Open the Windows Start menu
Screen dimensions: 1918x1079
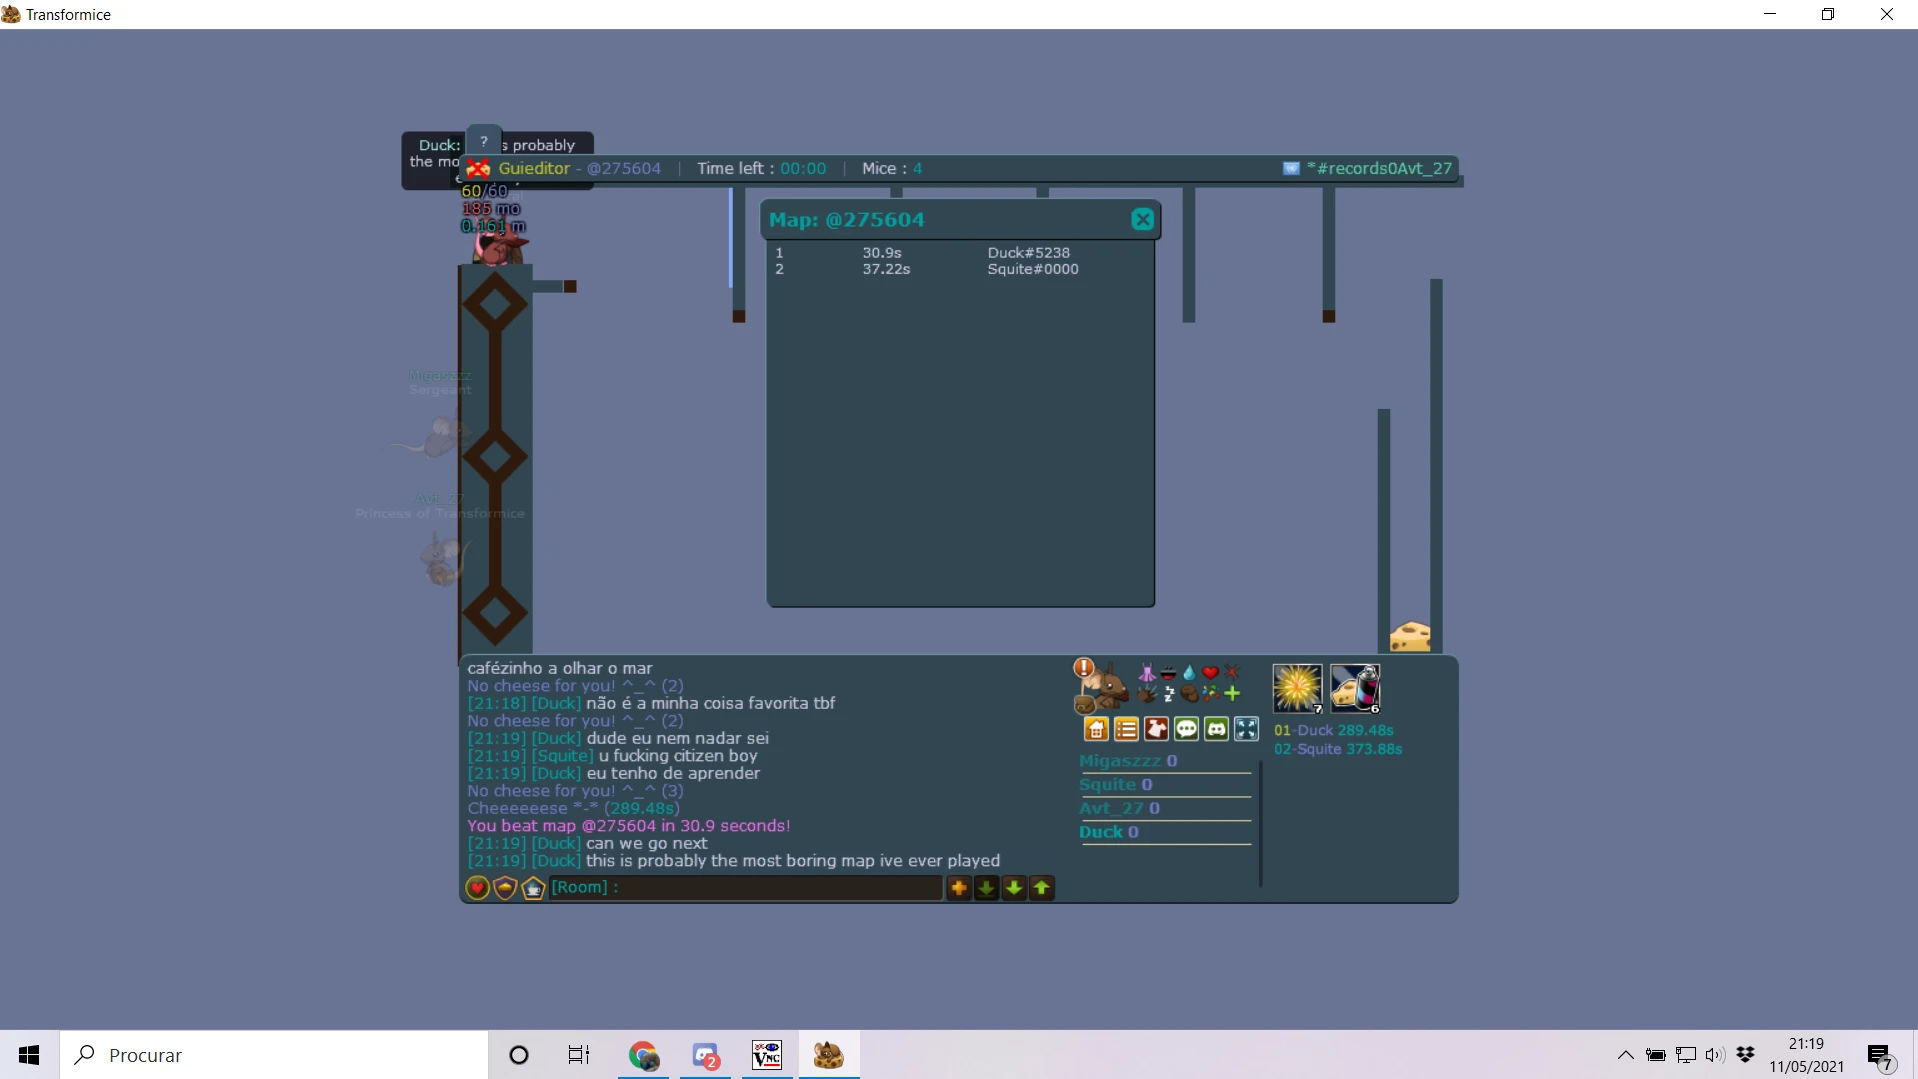(x=29, y=1055)
